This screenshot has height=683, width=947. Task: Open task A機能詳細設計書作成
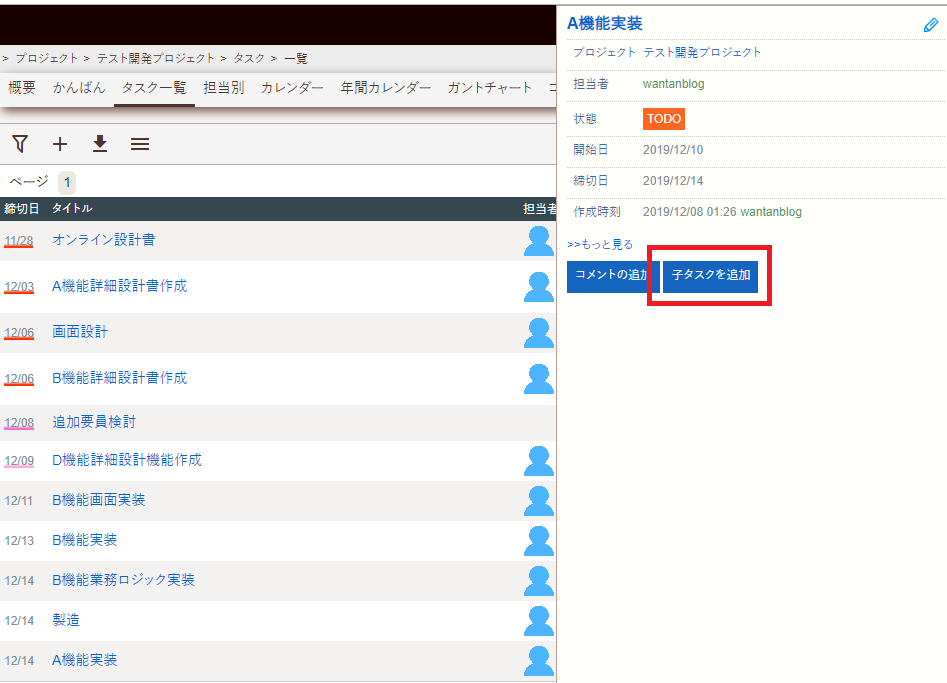pyautogui.click(x=120, y=286)
